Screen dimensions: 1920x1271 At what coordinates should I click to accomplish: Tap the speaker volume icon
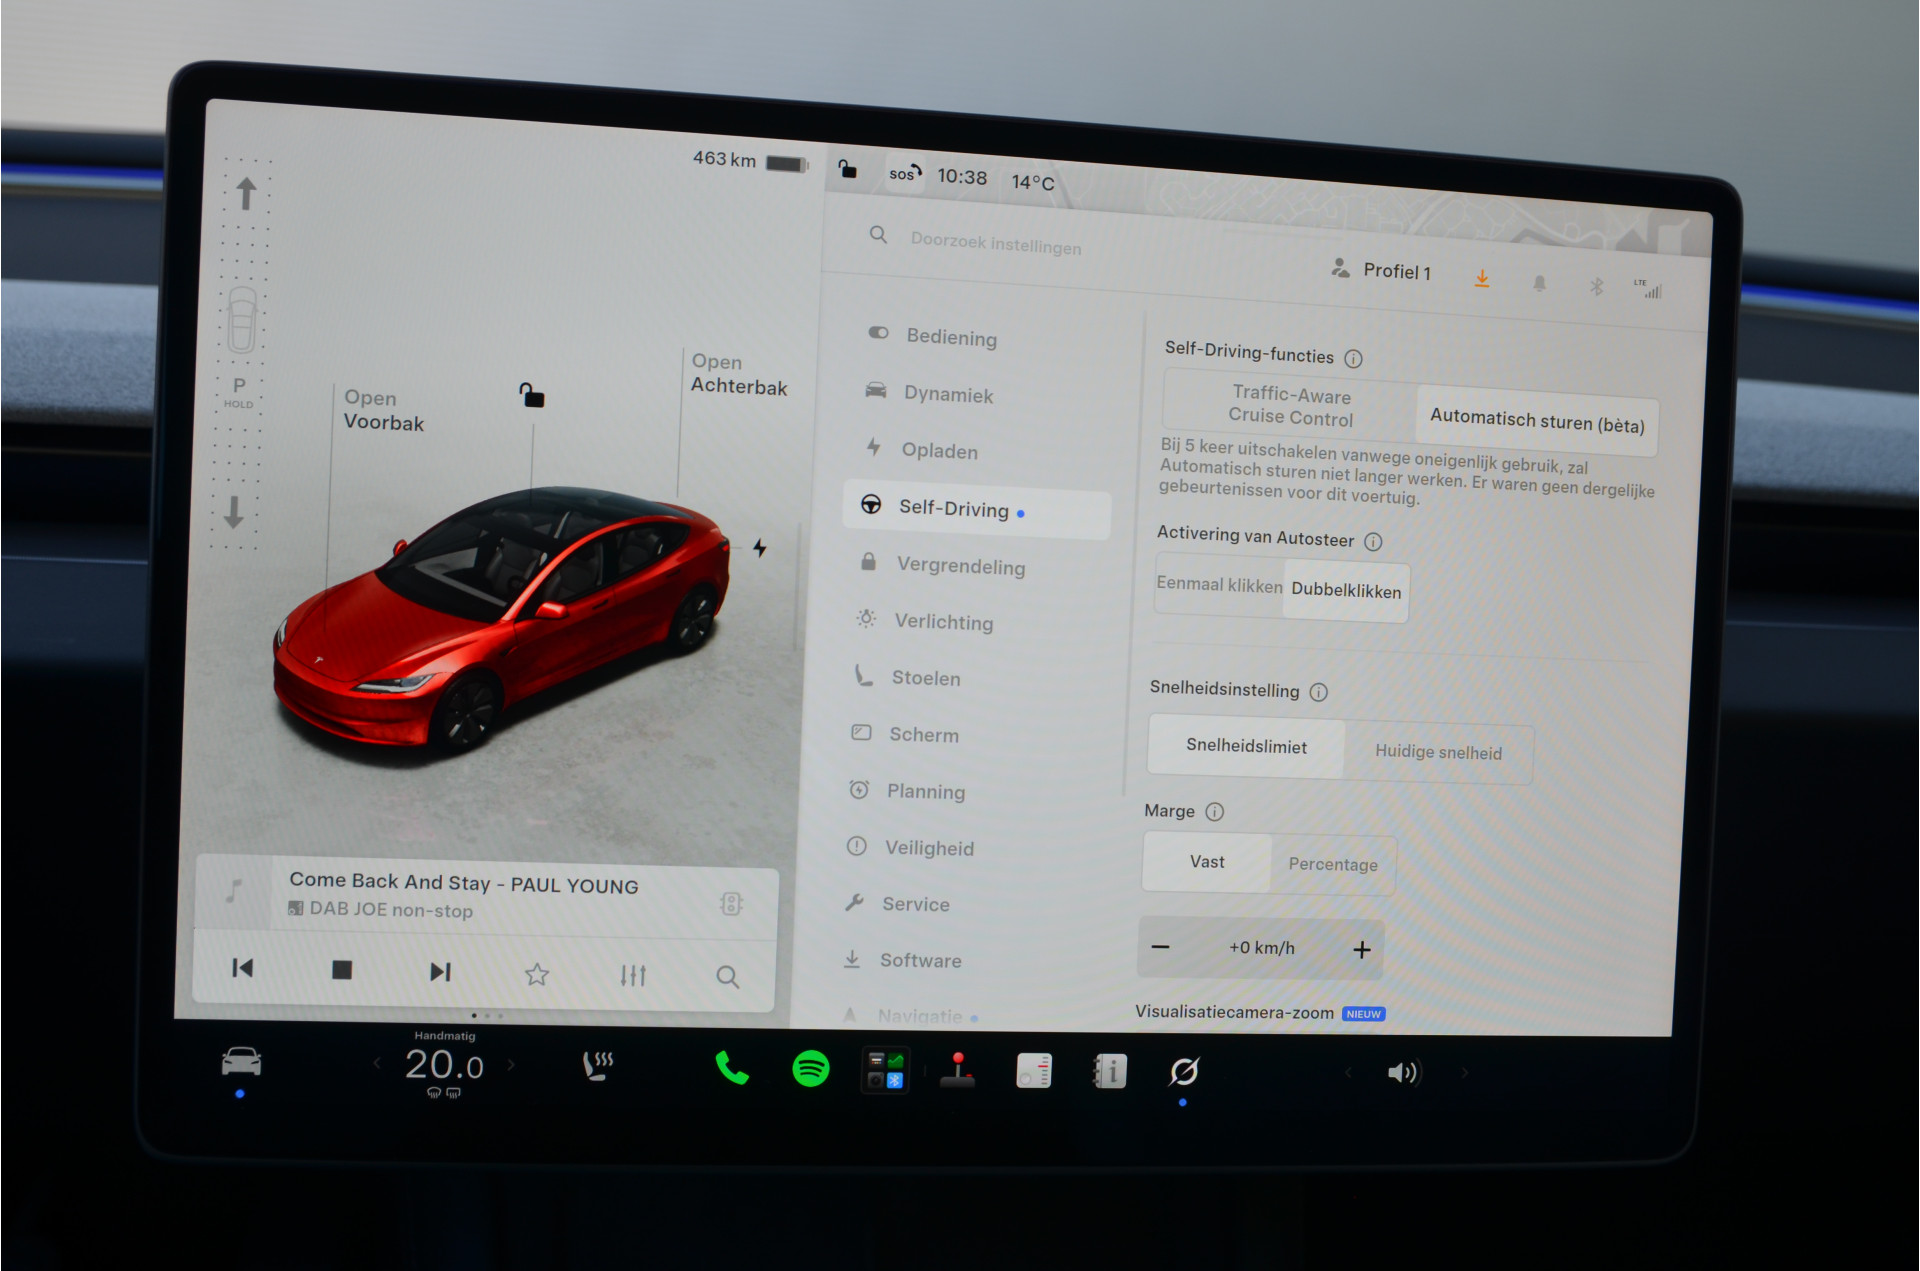(x=1403, y=1073)
